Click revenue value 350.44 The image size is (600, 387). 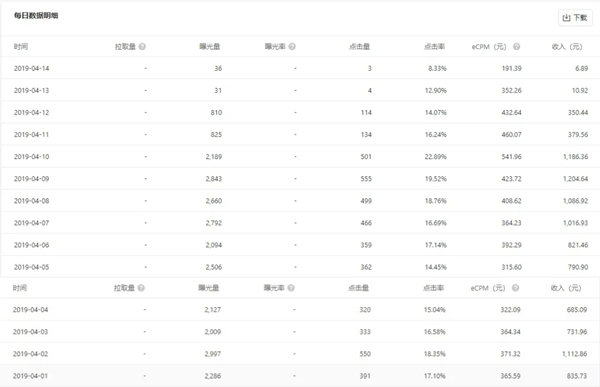coord(578,113)
